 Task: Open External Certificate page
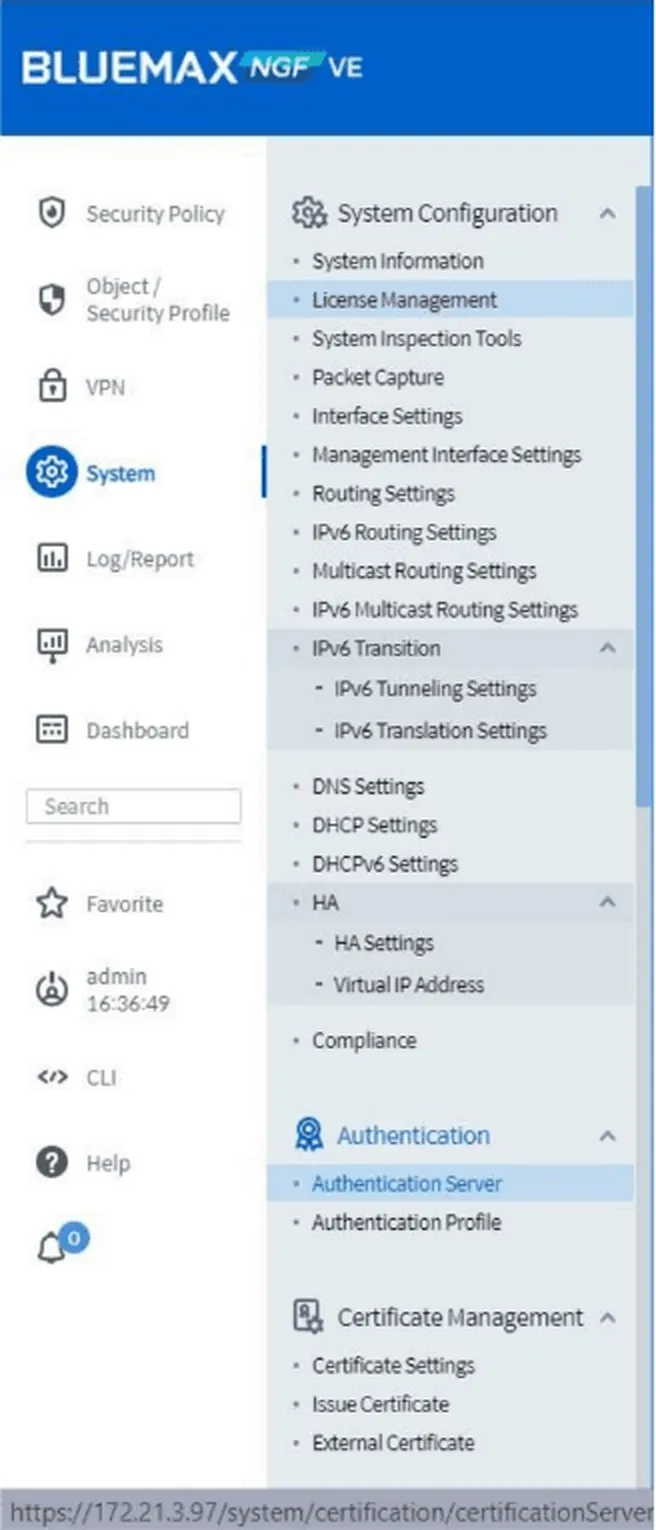393,1443
